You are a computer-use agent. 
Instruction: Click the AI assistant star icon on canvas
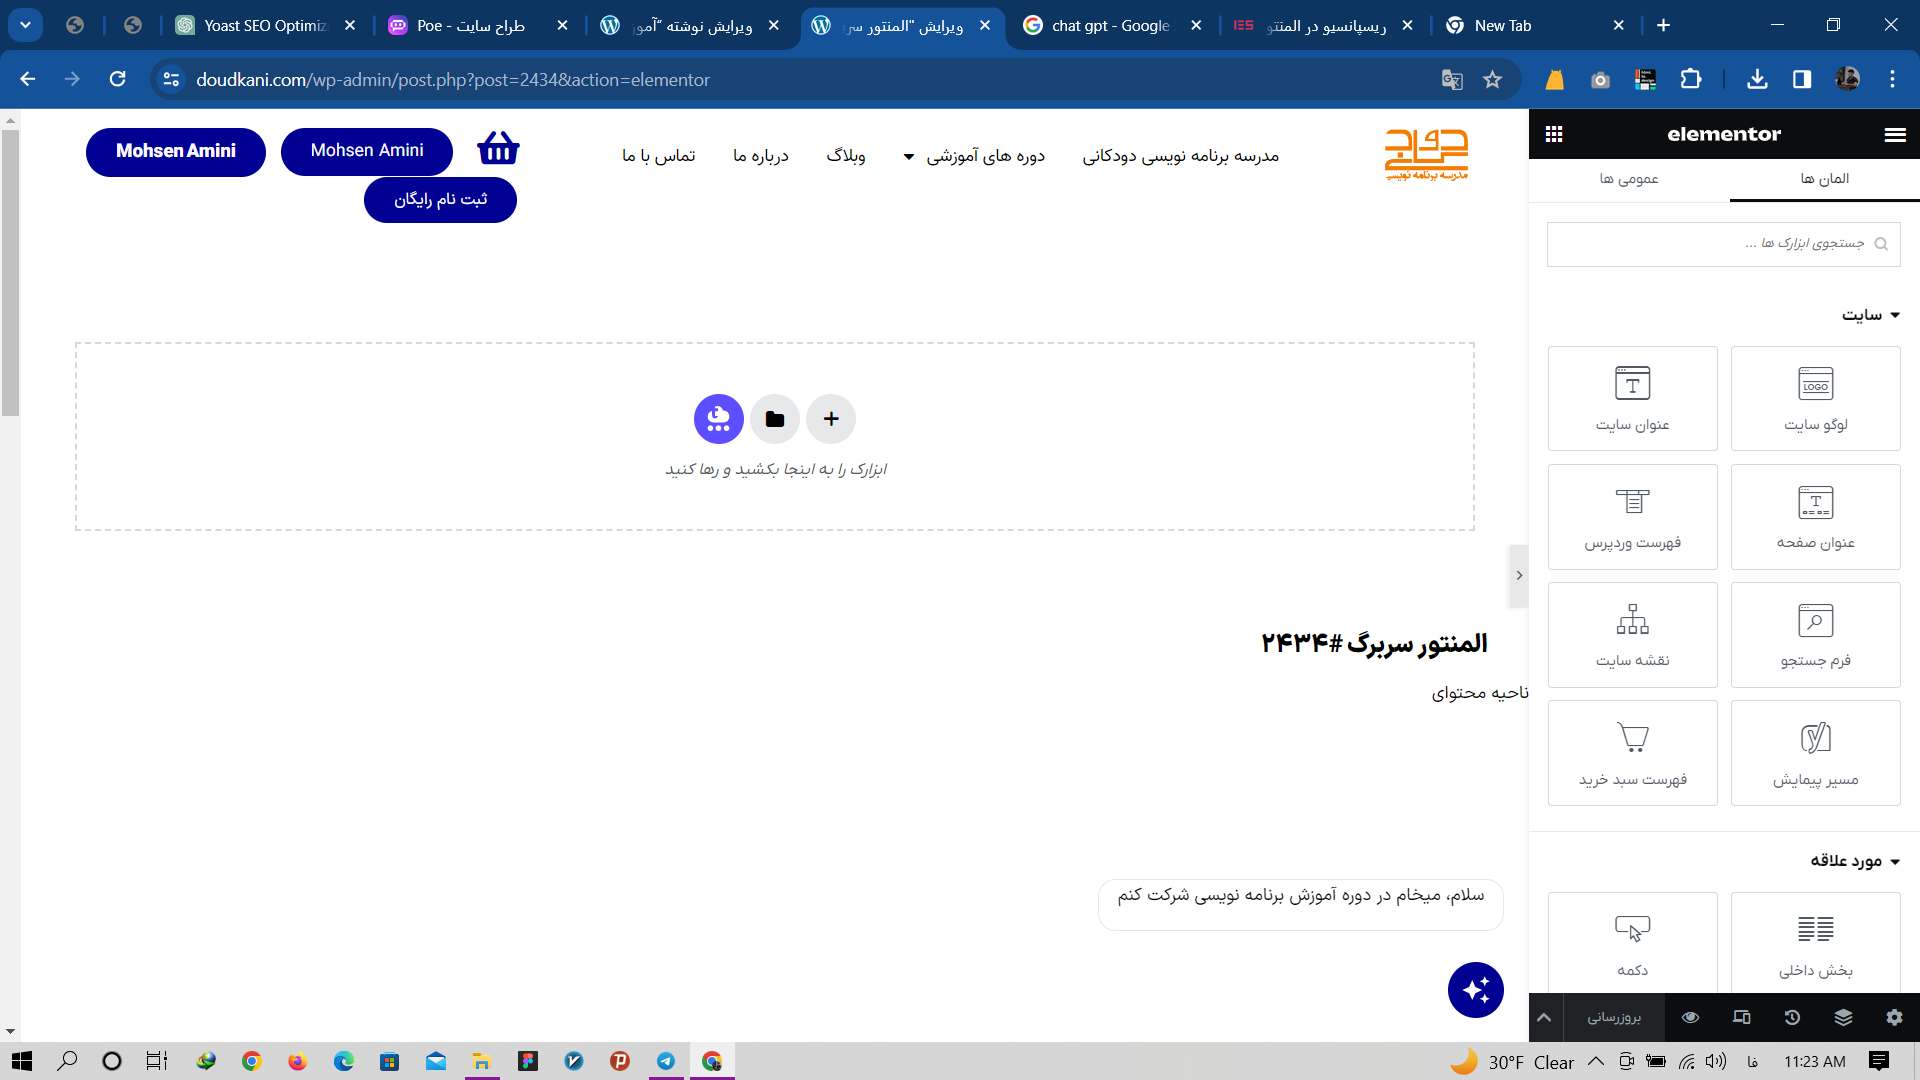[1476, 989]
